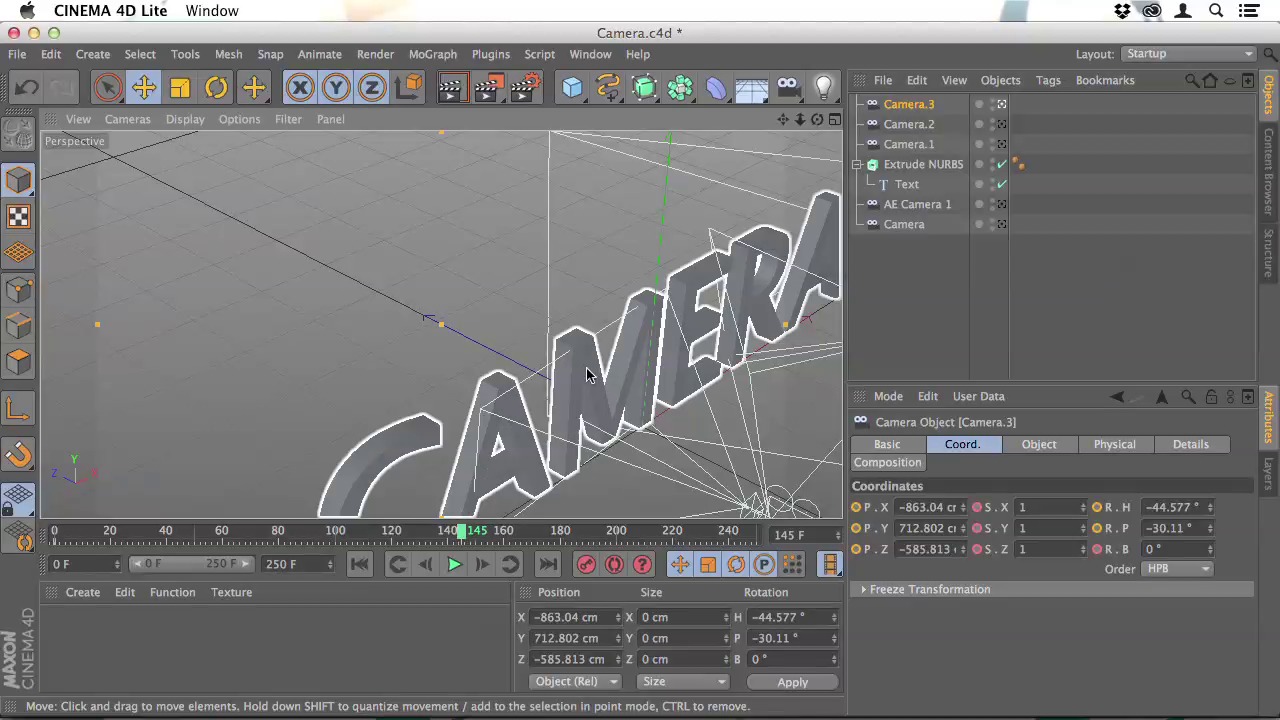The height and width of the screenshot is (720, 1280).
Task: Open the MoGraph menu
Action: click(432, 54)
